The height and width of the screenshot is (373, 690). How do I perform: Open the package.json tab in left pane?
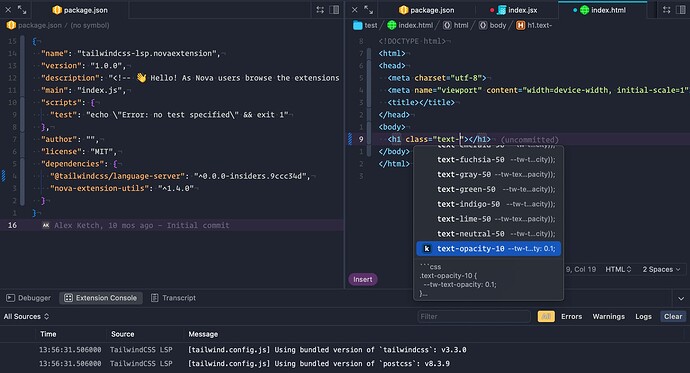[80, 10]
